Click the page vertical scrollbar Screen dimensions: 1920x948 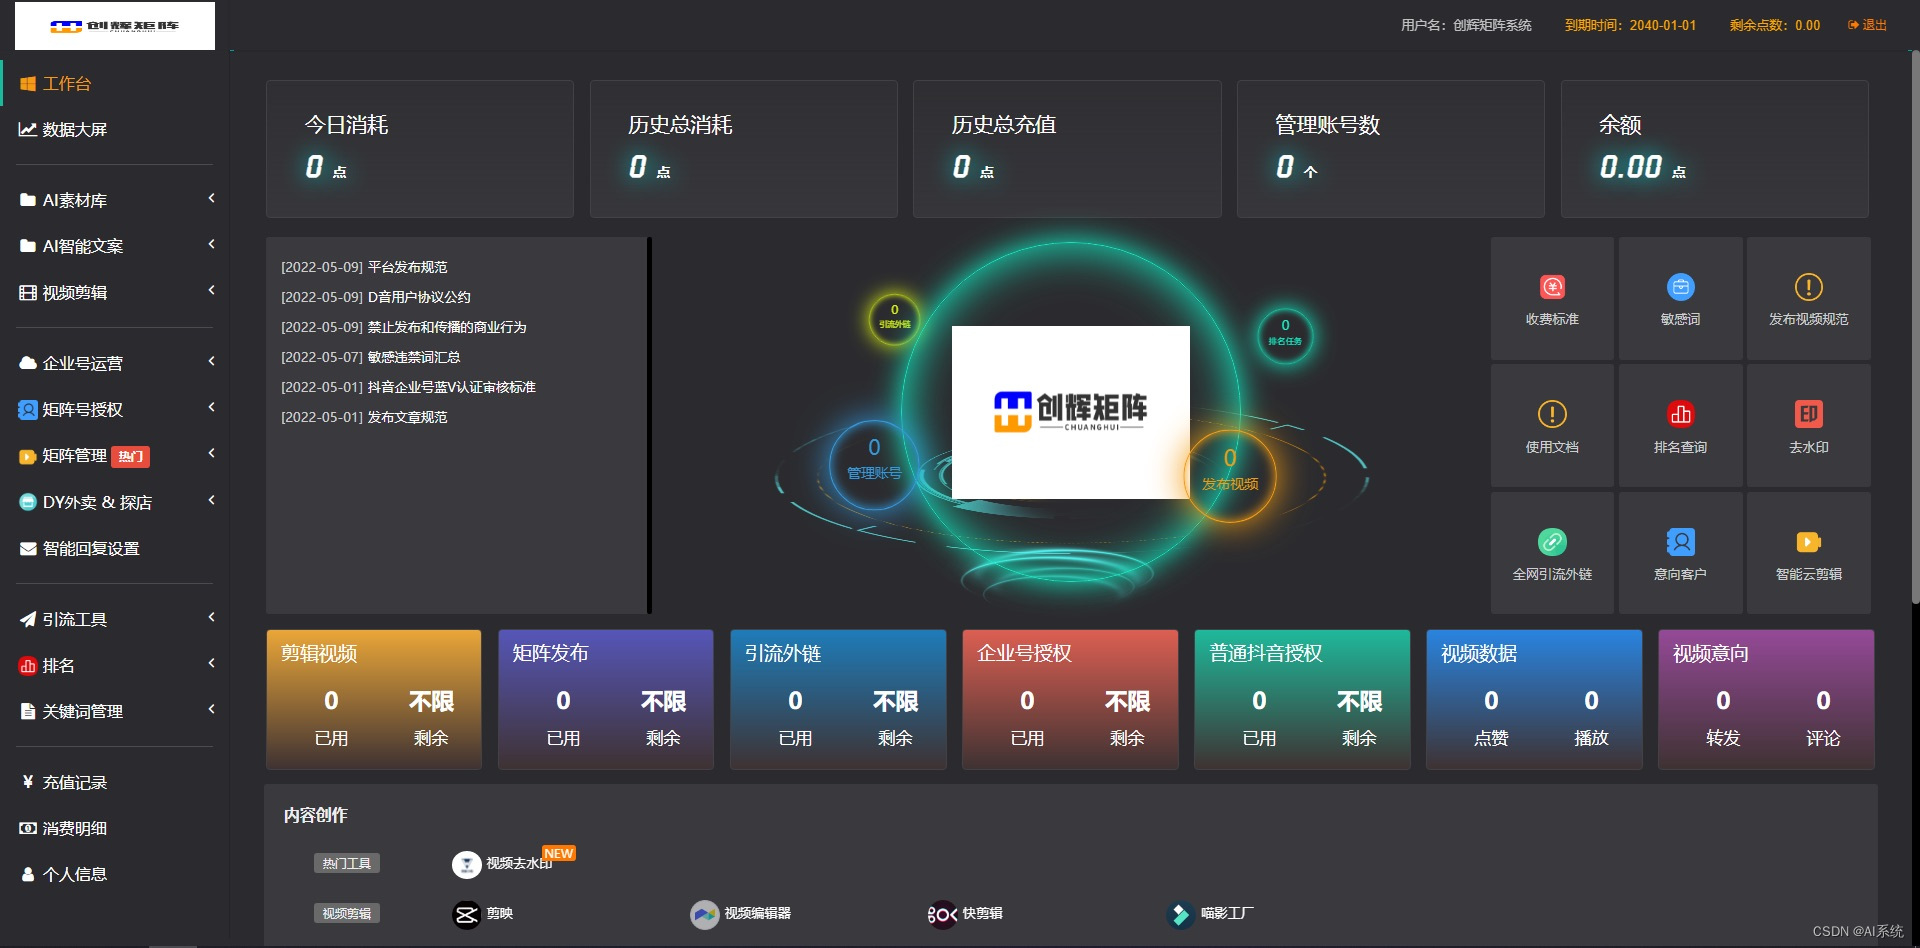click(x=1915, y=327)
